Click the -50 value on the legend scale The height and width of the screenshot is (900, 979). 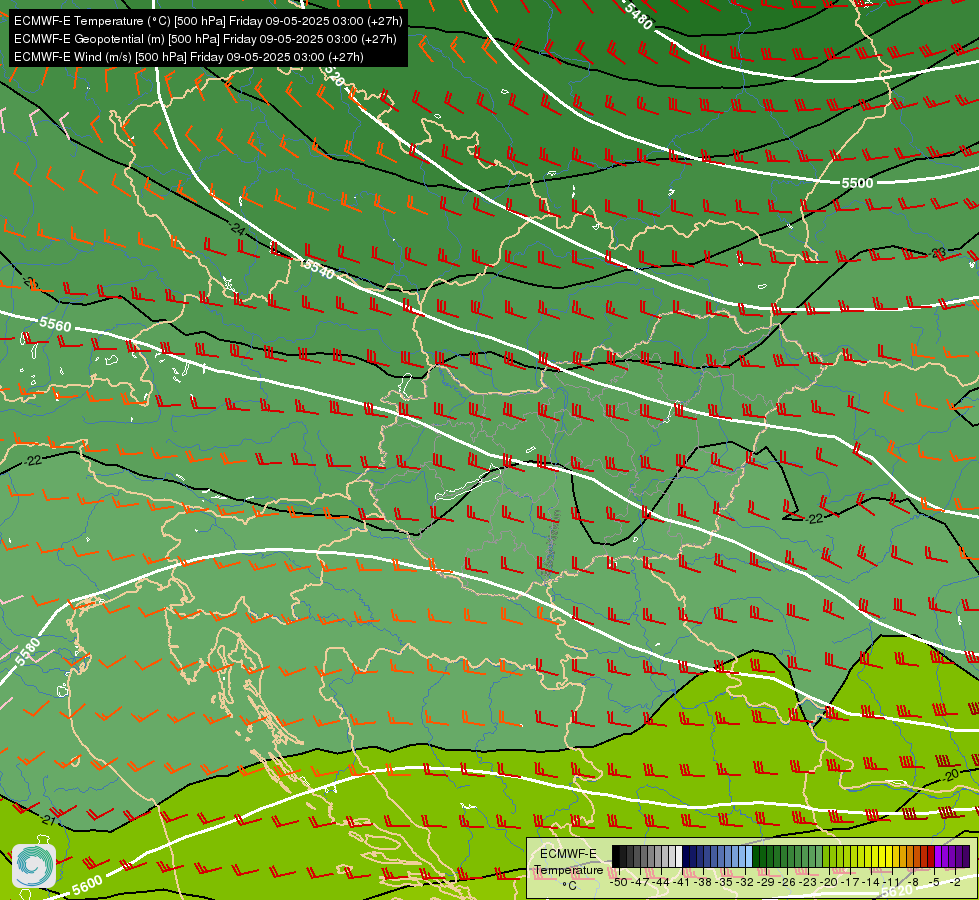tap(619, 883)
